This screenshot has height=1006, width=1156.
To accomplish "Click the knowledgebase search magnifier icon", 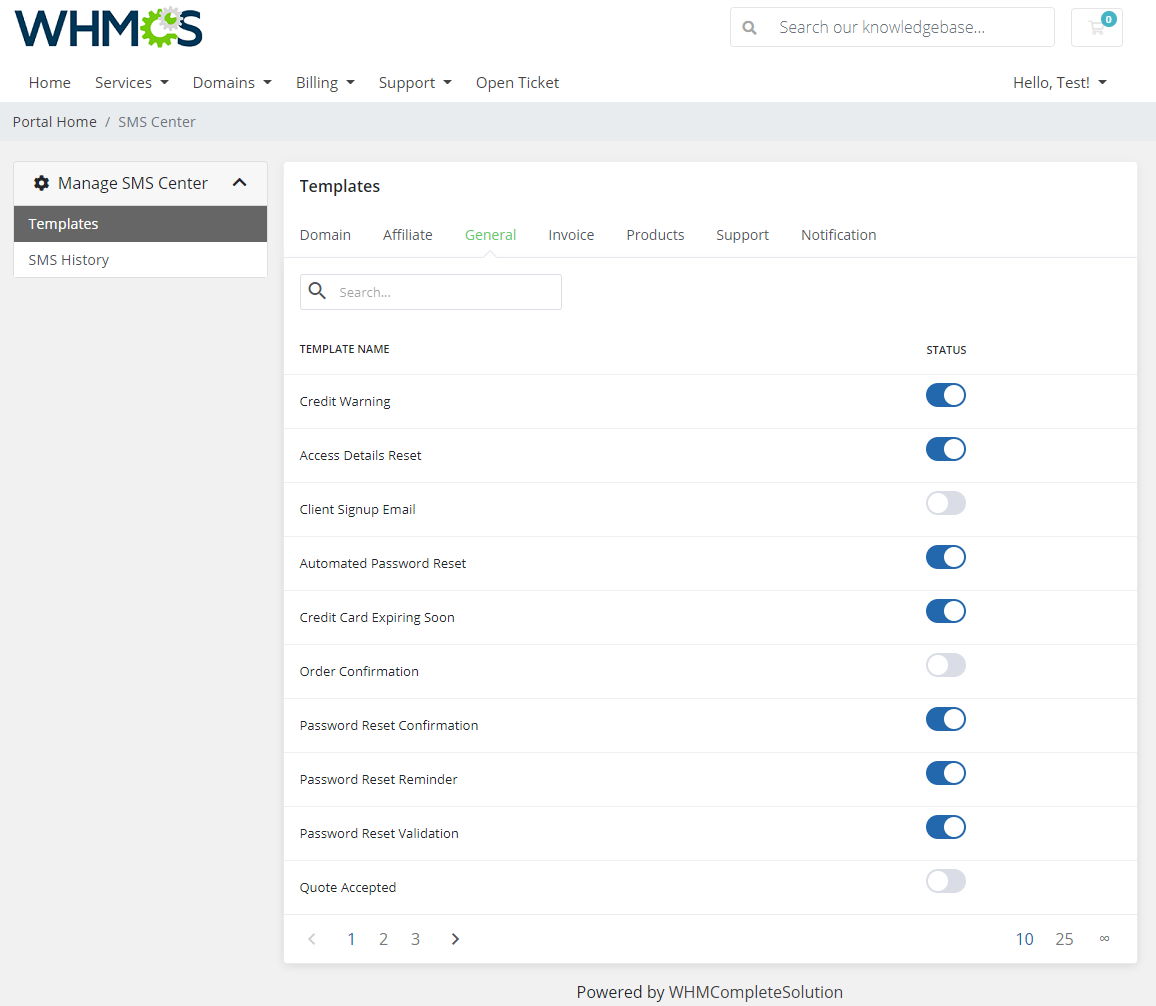I will 750,27.
